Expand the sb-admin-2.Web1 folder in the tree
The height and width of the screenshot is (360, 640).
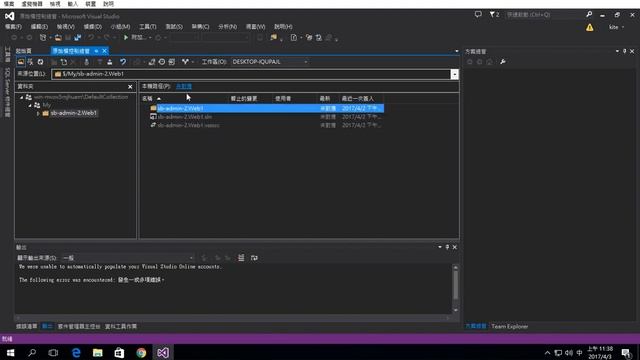click(x=38, y=113)
